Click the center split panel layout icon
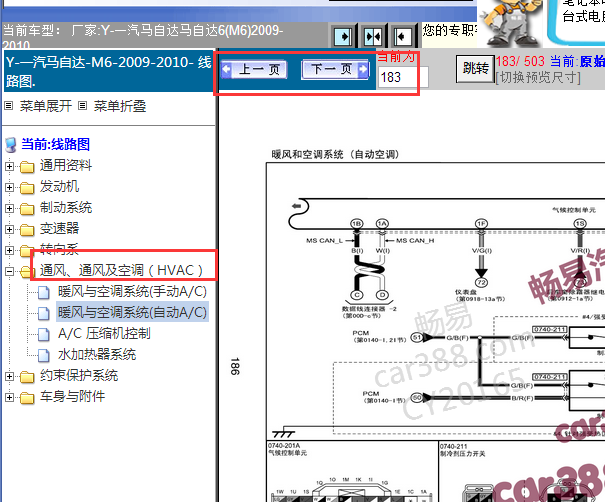 tap(373, 37)
